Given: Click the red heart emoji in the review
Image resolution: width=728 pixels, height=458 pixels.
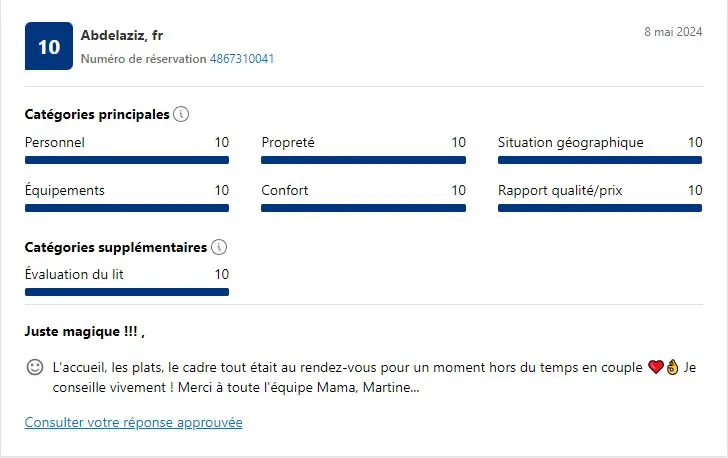Looking at the screenshot, I should (656, 367).
